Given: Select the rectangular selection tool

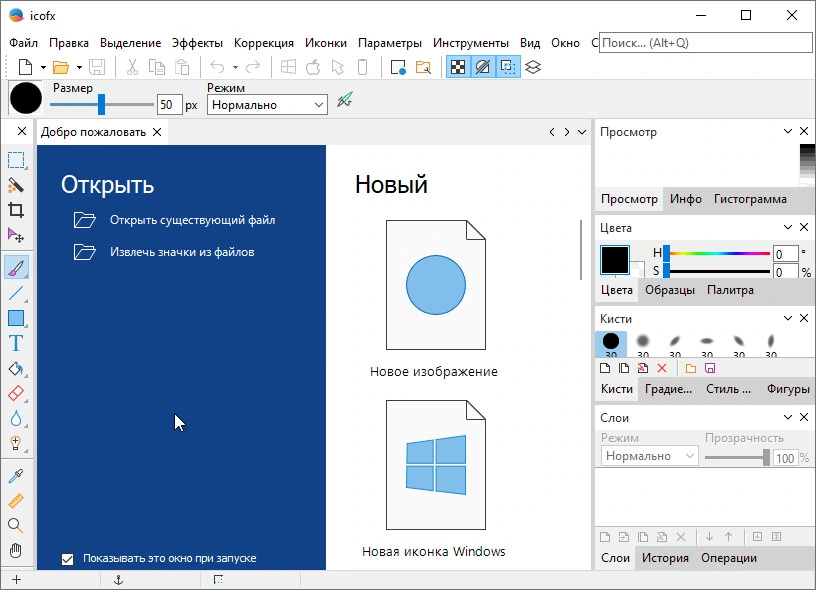Looking at the screenshot, I should (16, 160).
